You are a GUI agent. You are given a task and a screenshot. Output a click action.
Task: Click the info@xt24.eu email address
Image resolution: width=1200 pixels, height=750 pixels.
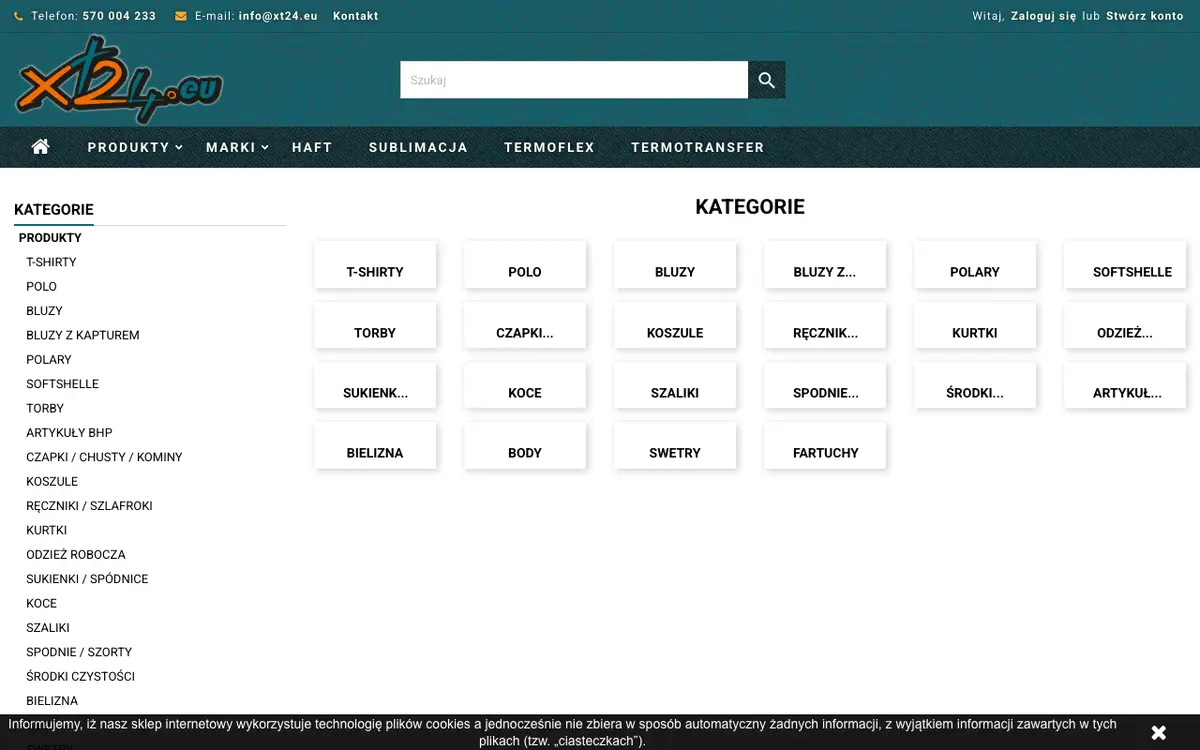pos(278,16)
